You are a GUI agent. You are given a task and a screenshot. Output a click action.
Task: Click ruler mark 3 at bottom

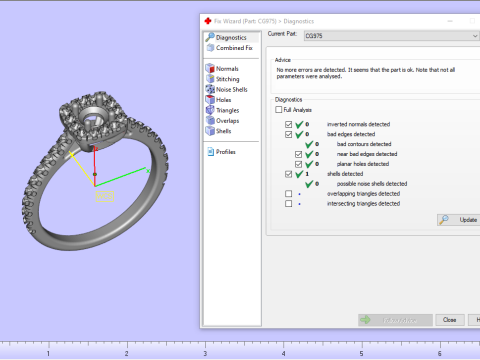(x=205, y=354)
